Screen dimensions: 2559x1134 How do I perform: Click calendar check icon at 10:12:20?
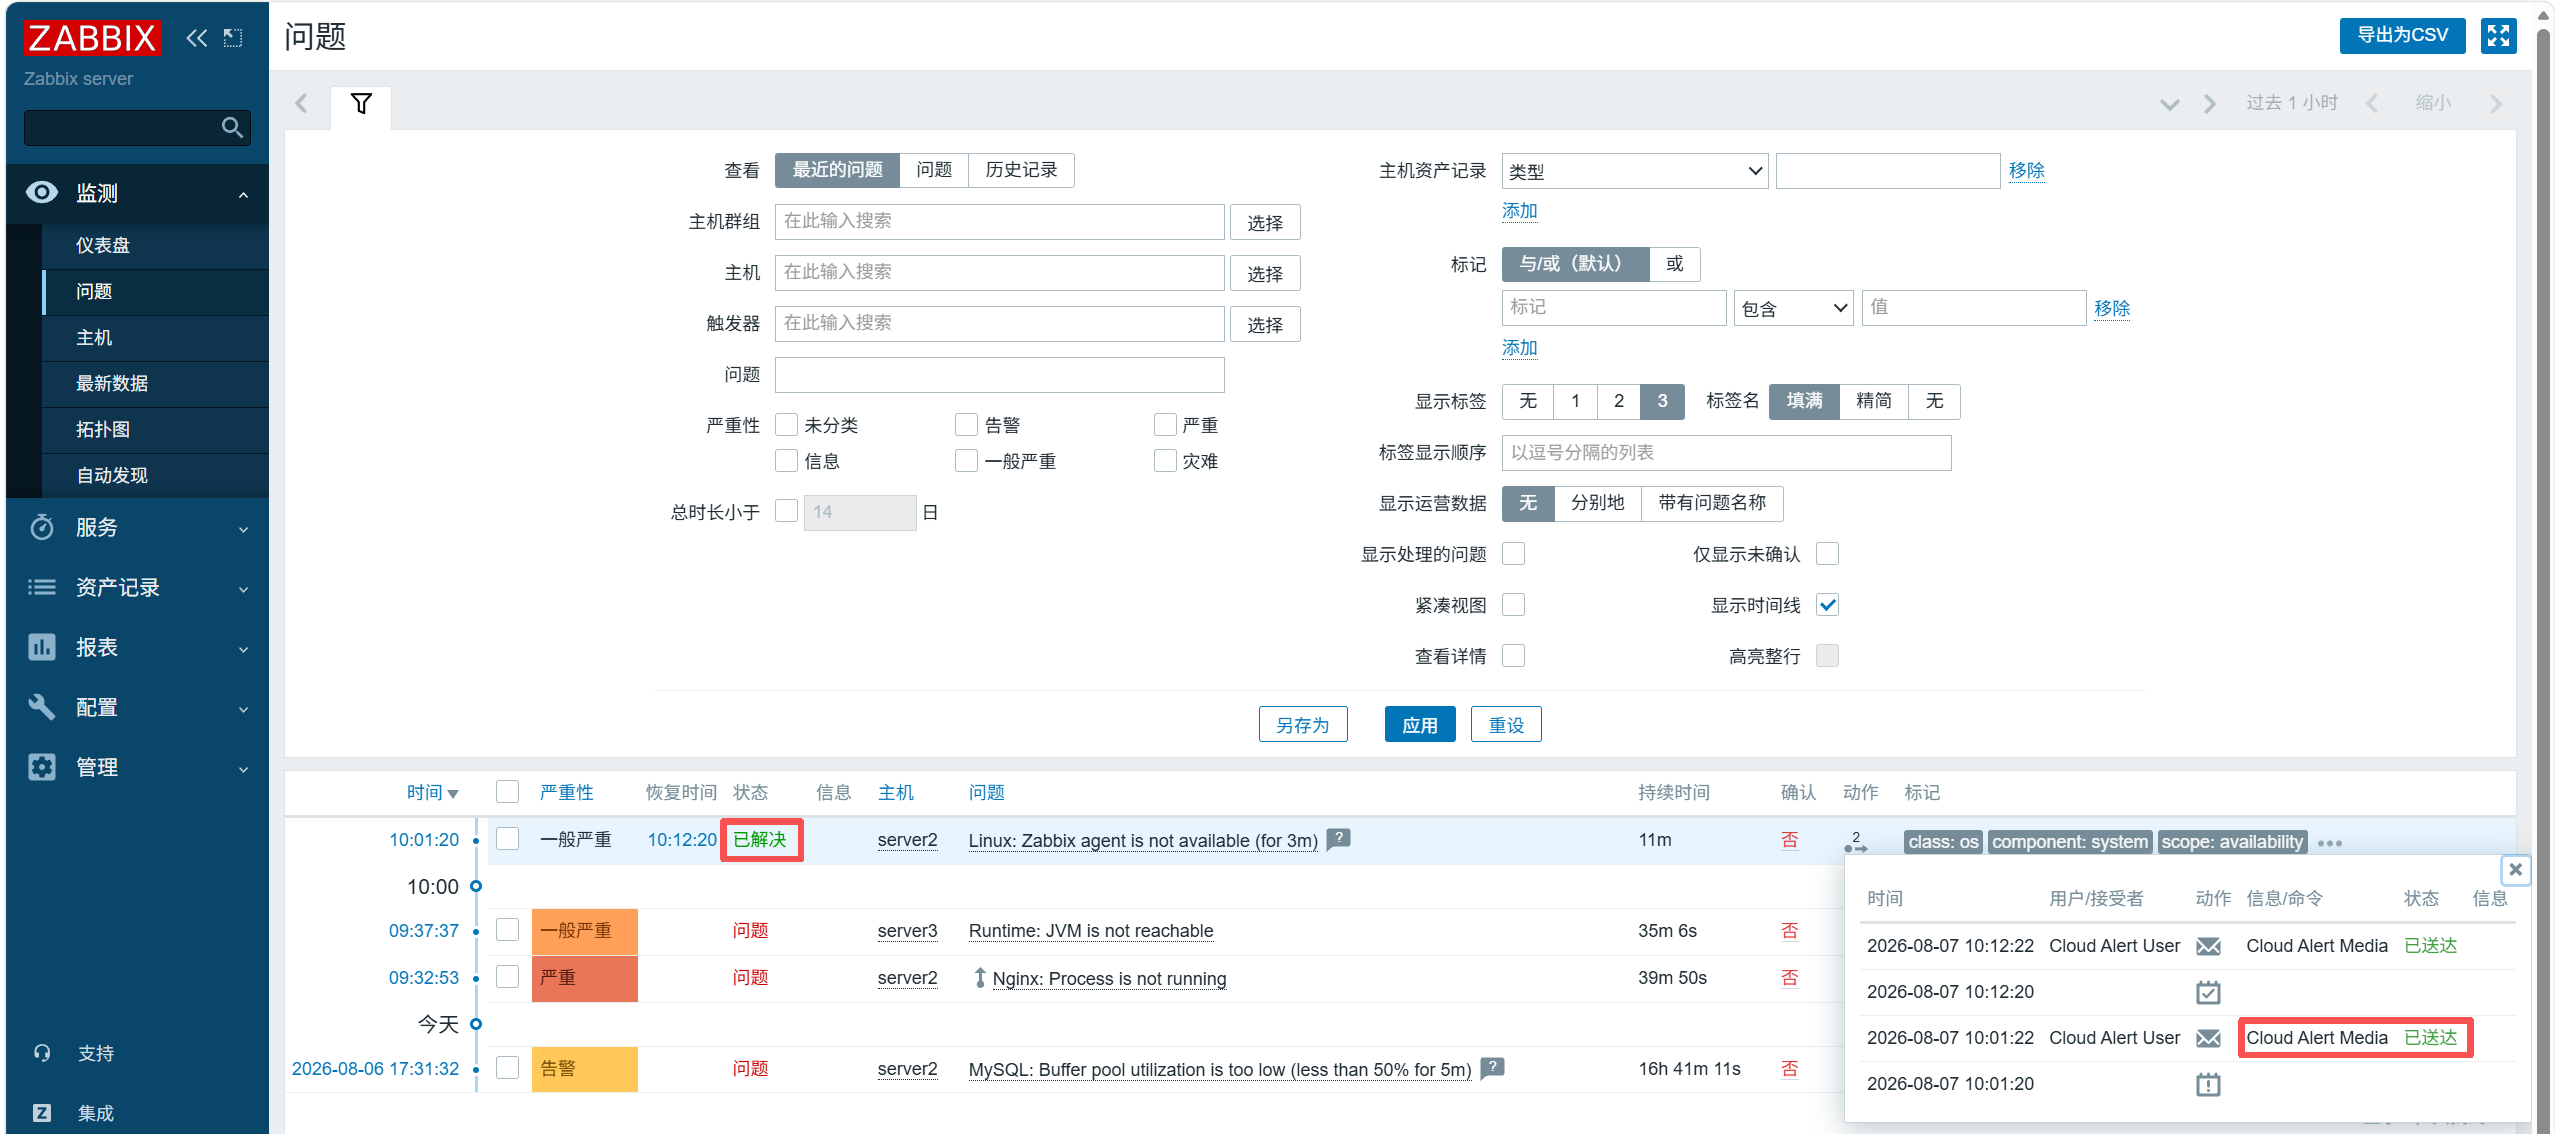click(2208, 992)
